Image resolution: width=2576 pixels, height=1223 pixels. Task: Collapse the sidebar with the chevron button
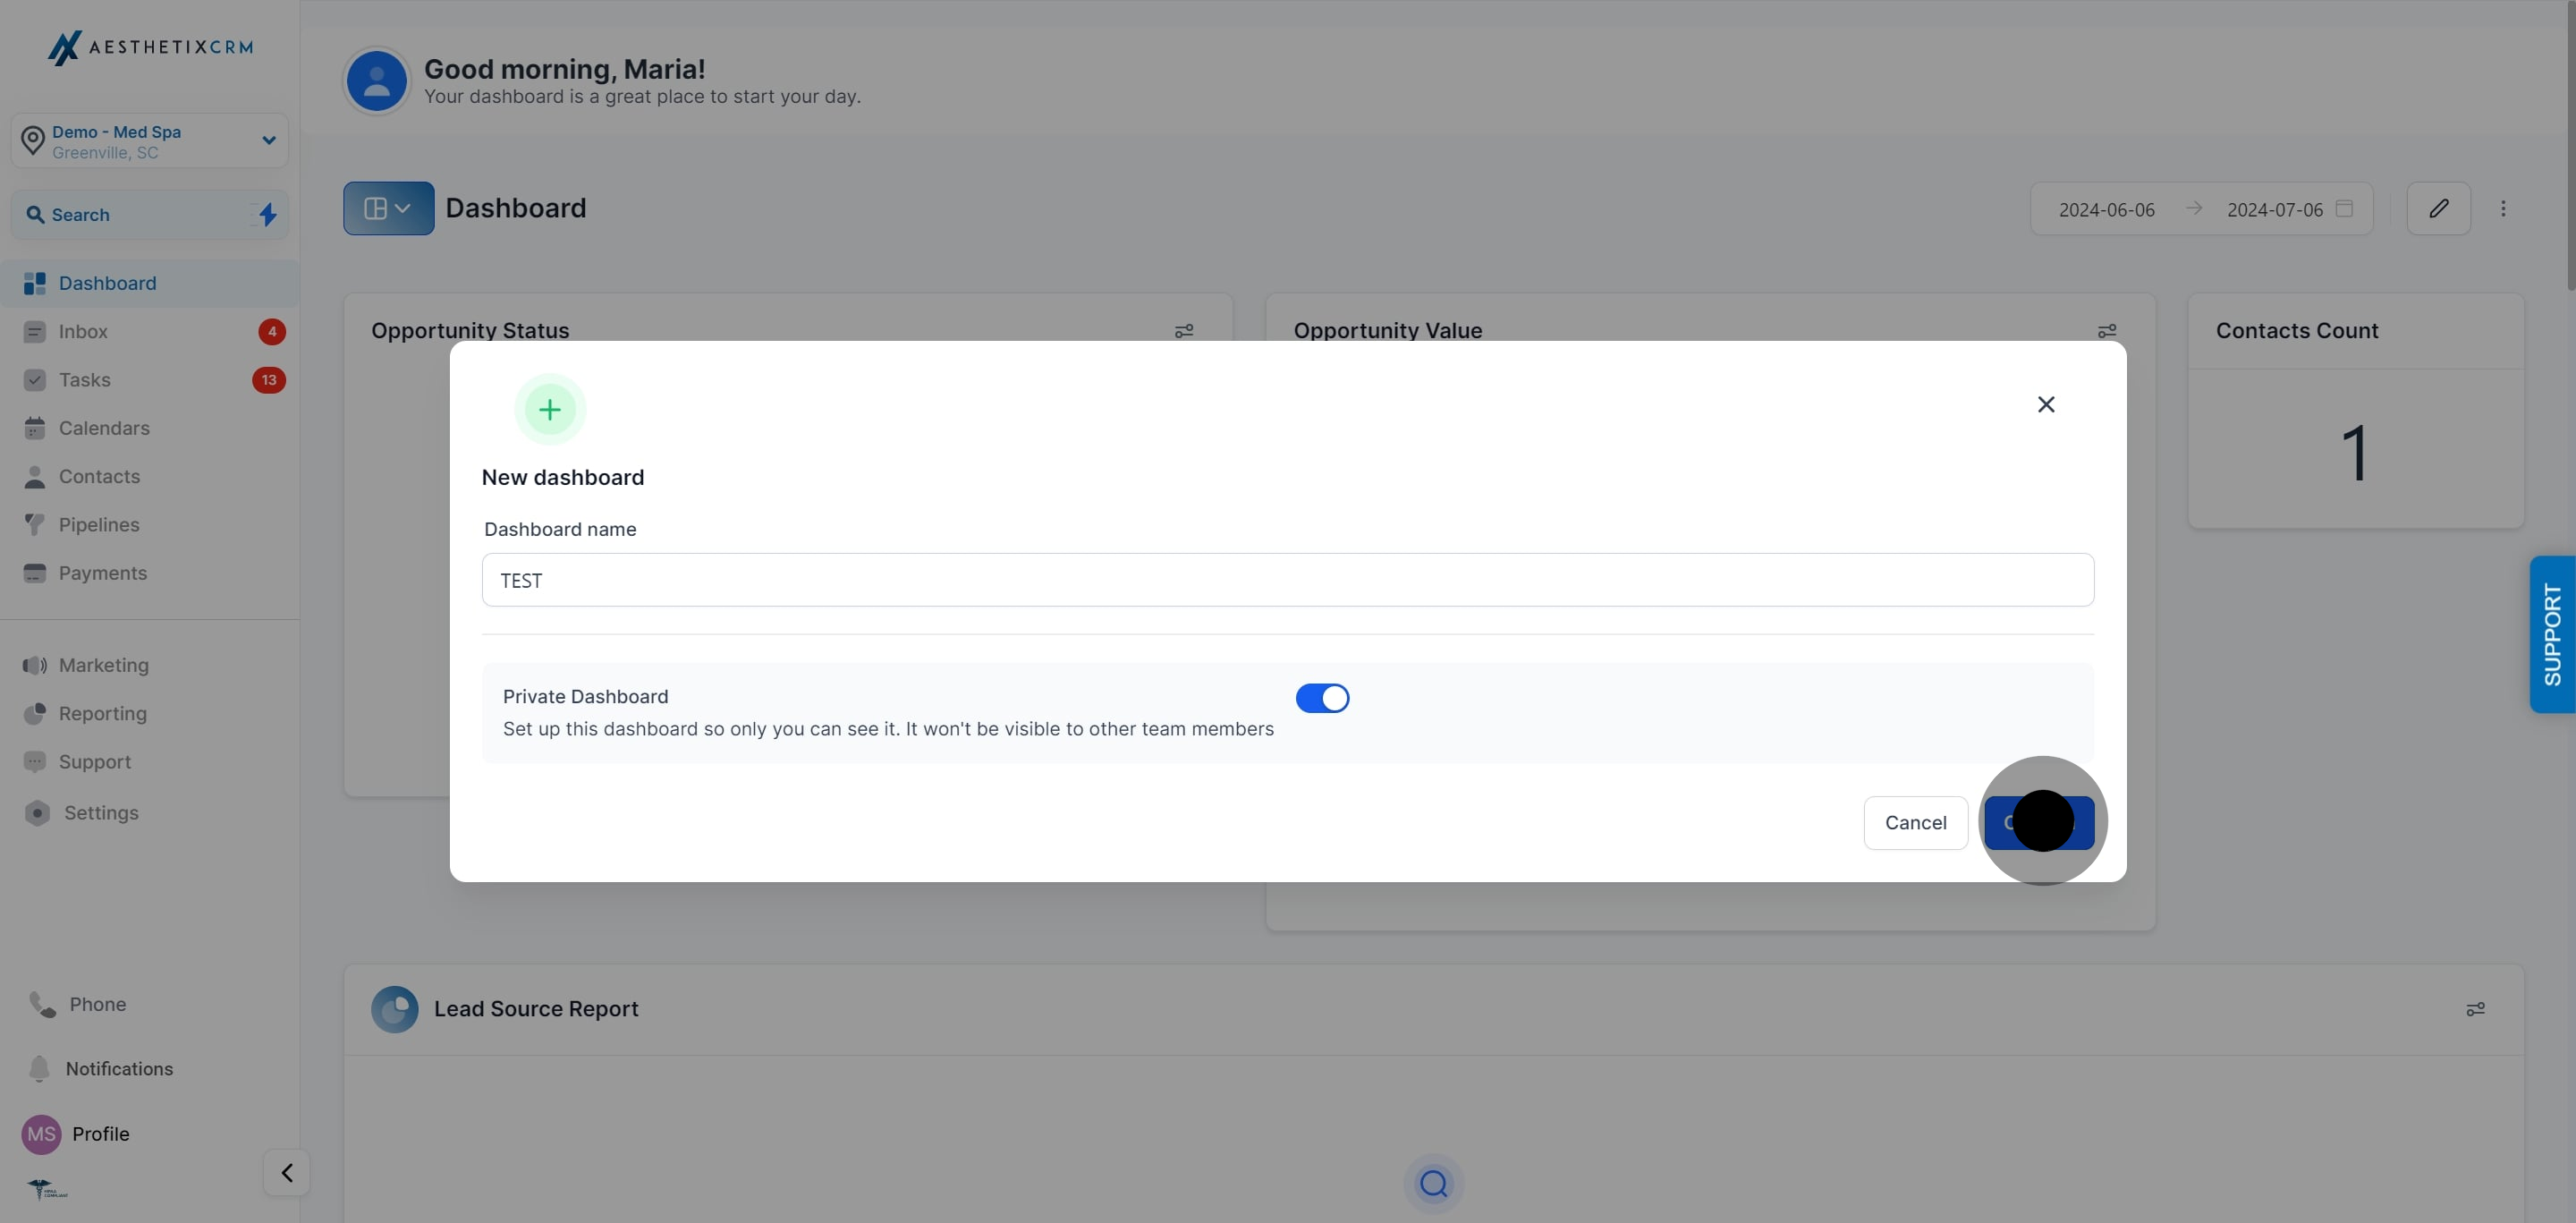pos(287,1173)
